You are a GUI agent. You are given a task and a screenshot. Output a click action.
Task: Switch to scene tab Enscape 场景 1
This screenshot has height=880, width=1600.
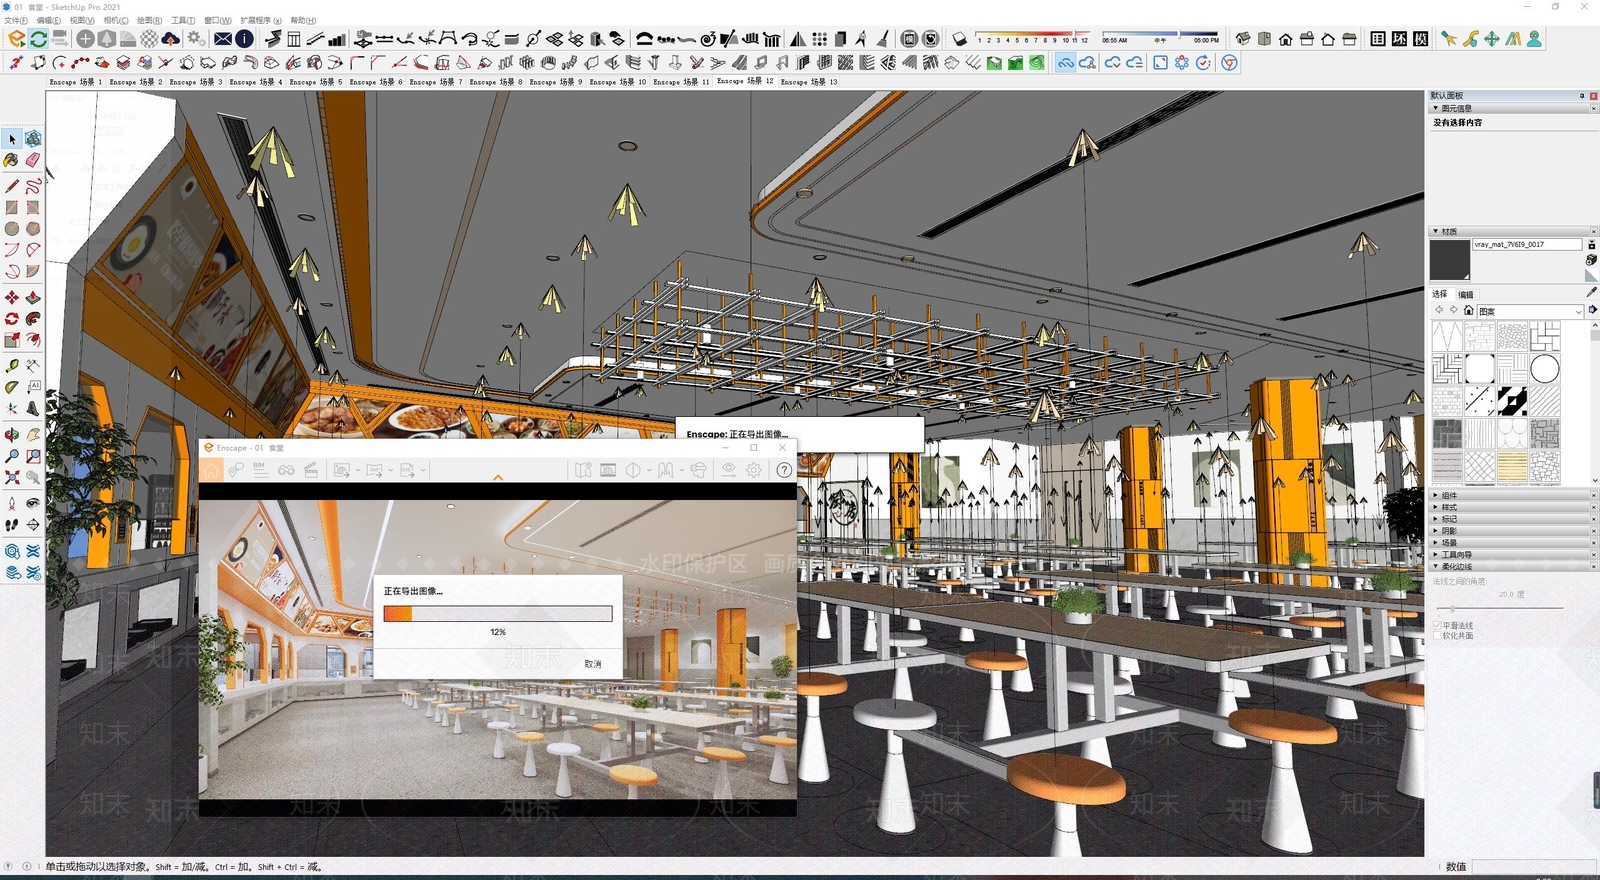point(76,82)
